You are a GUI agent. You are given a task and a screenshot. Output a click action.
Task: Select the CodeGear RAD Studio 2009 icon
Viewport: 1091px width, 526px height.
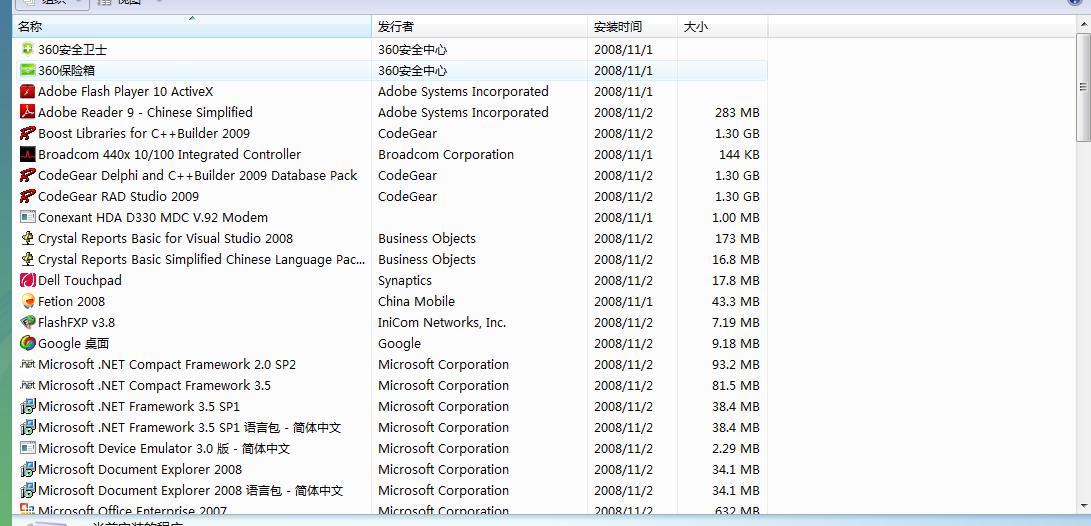point(28,196)
